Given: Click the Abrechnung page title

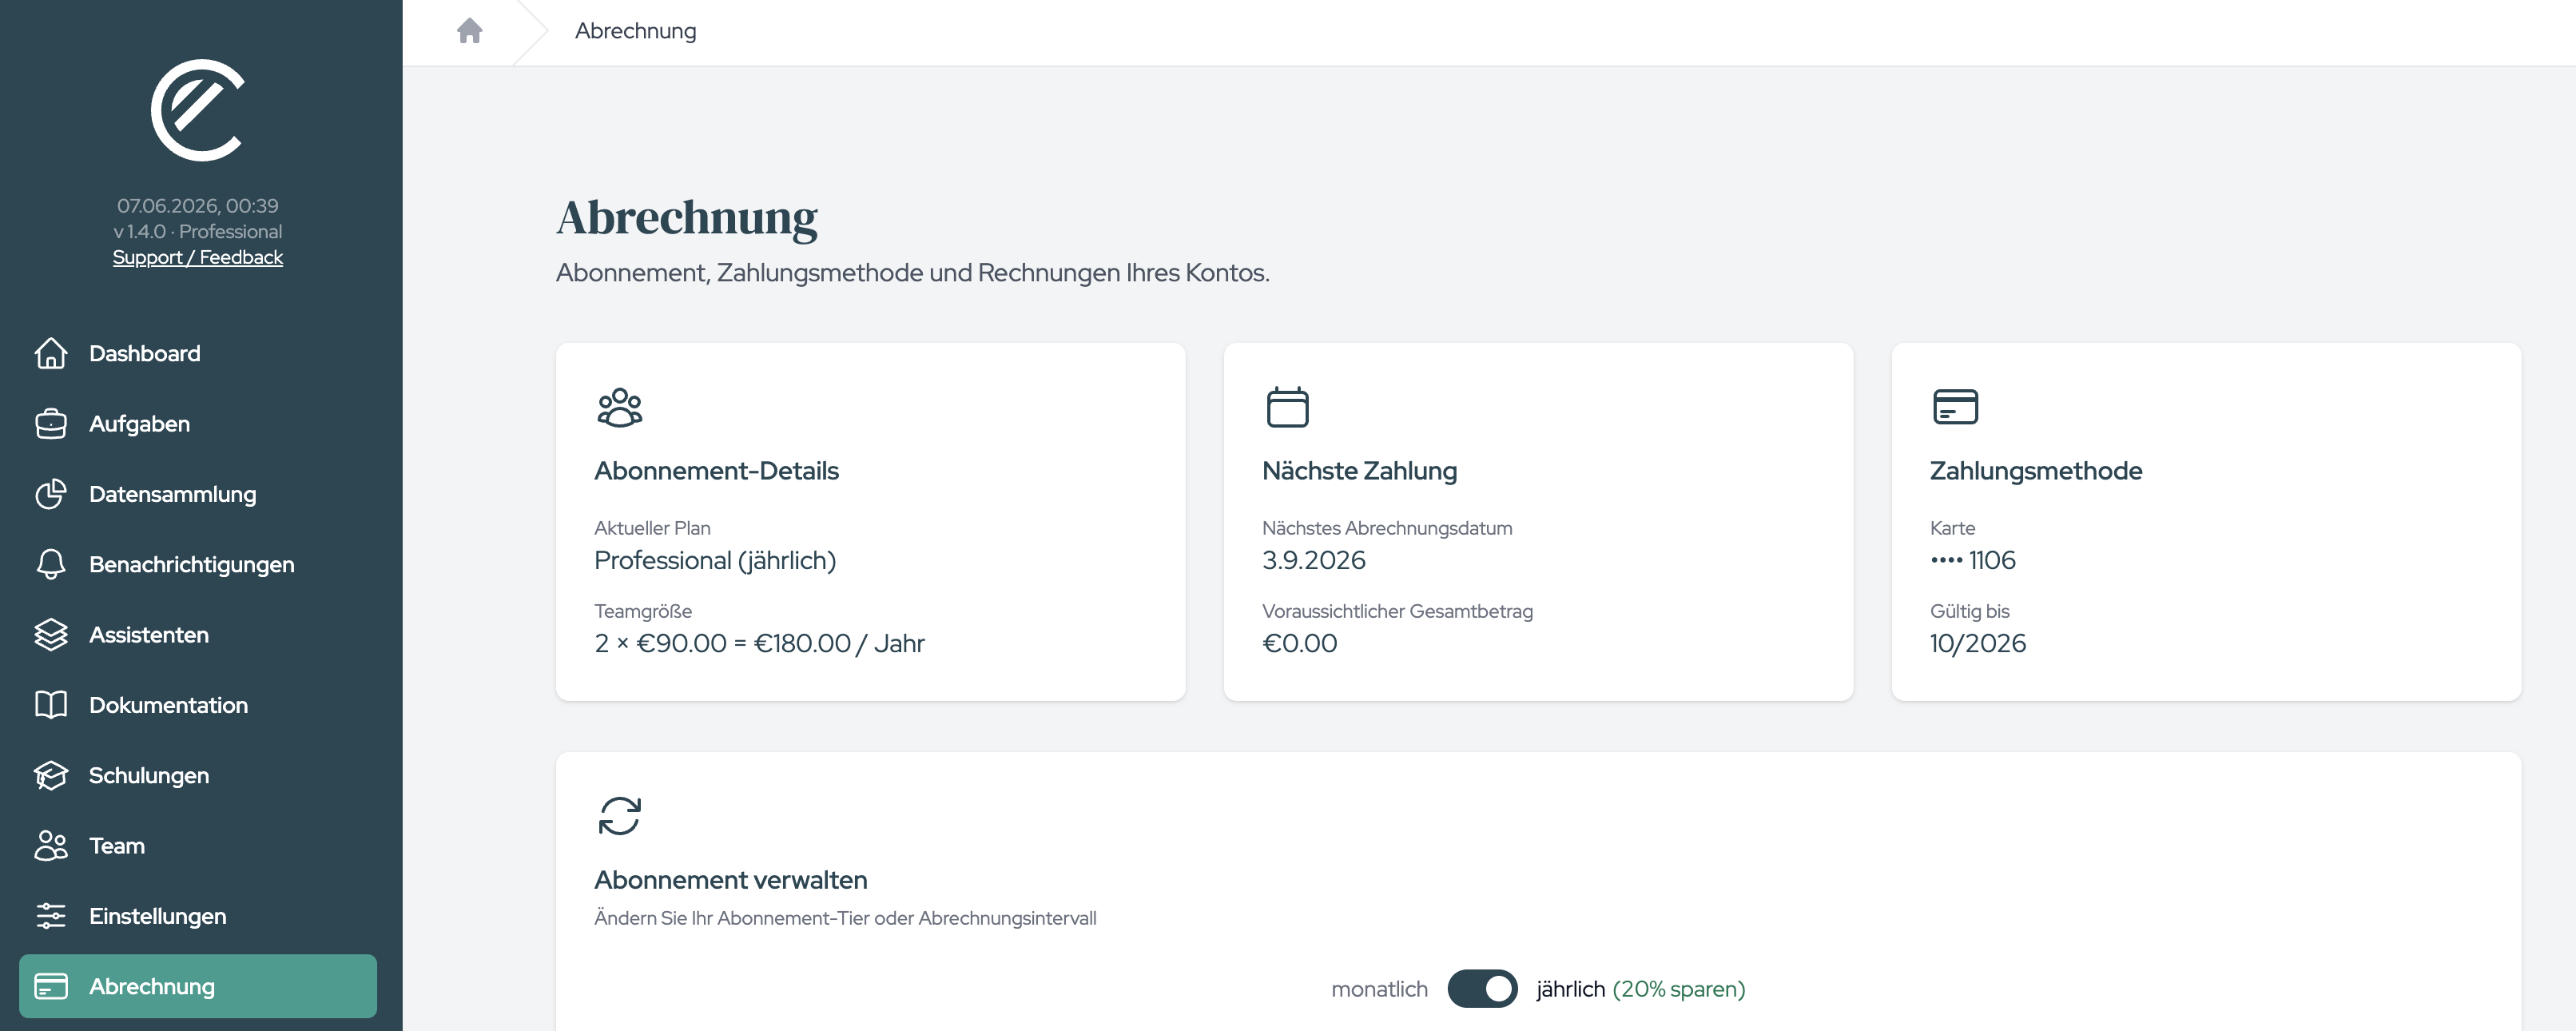Looking at the screenshot, I should click(687, 218).
